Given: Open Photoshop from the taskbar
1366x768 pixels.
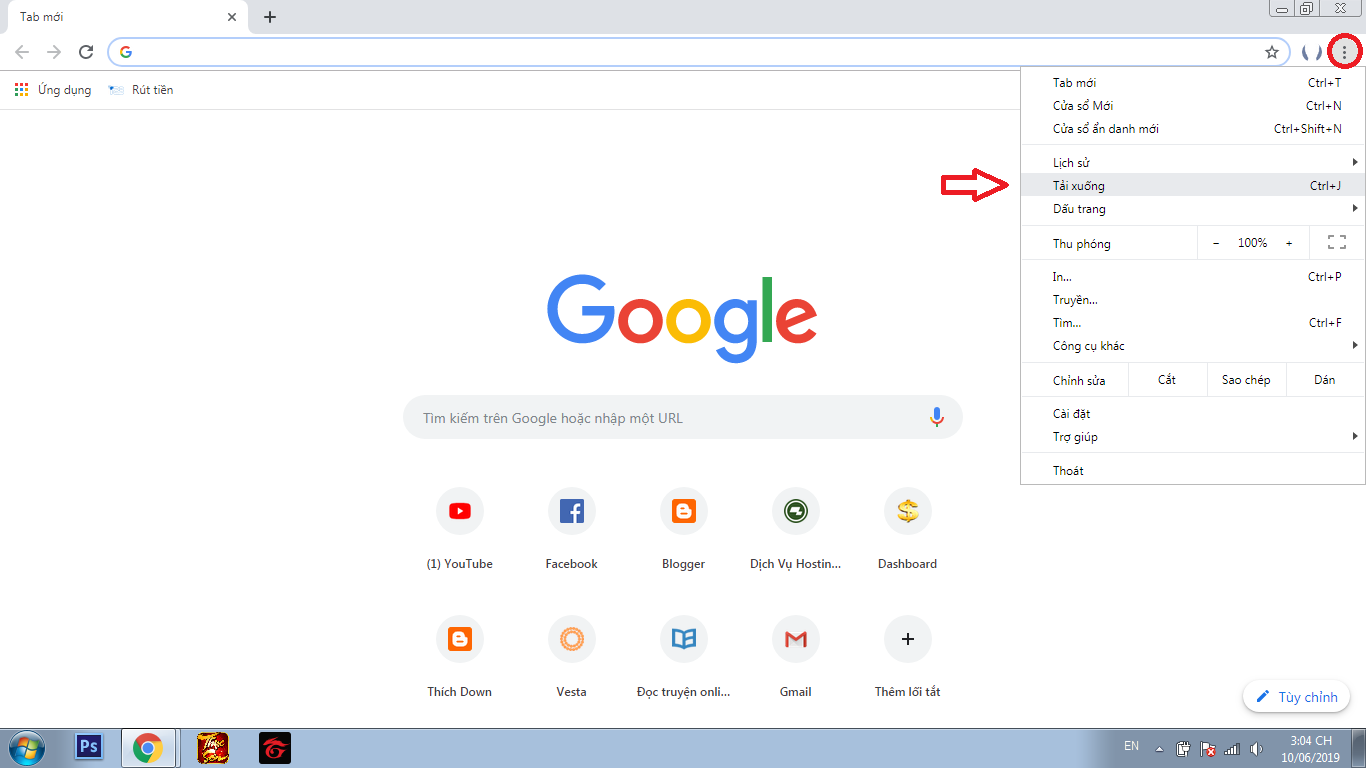Looking at the screenshot, I should point(89,748).
